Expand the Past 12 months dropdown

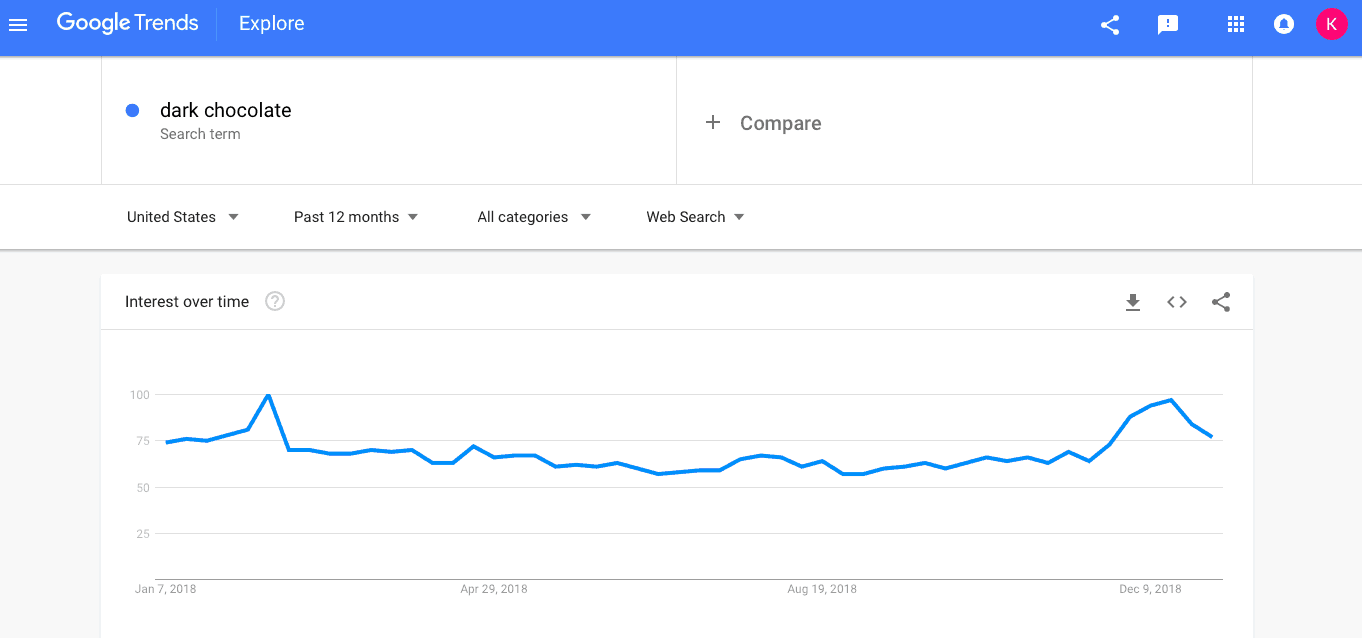(x=356, y=217)
